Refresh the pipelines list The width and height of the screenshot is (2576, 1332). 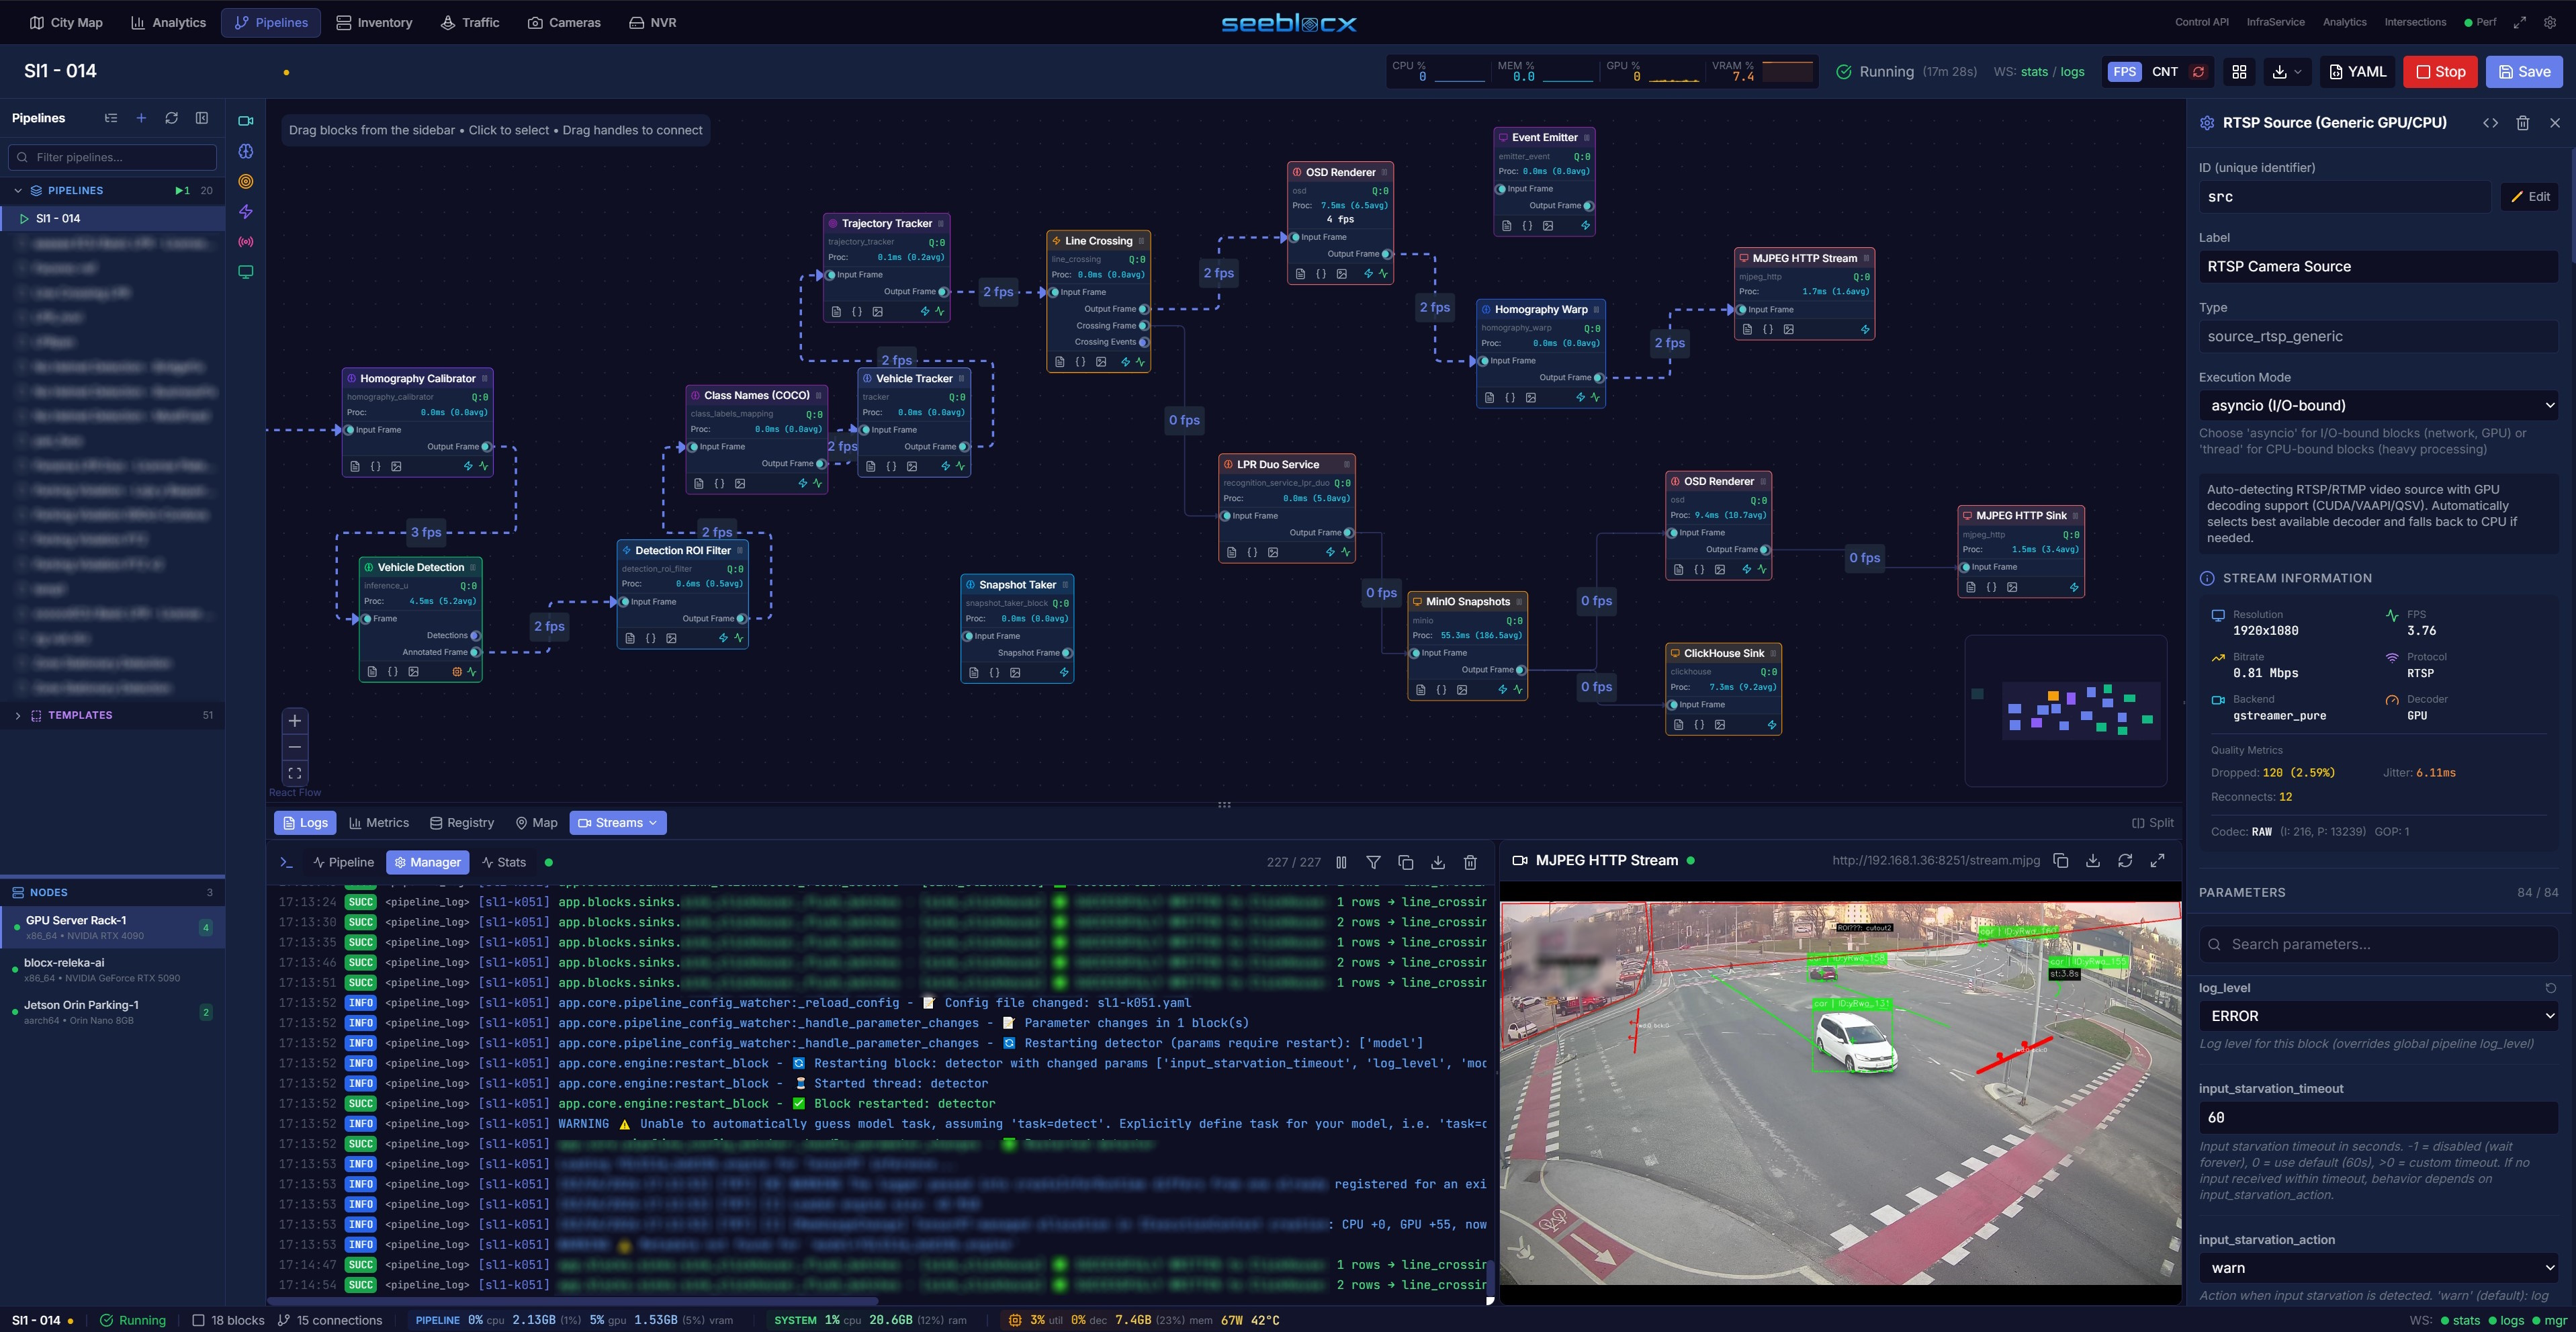coord(171,118)
